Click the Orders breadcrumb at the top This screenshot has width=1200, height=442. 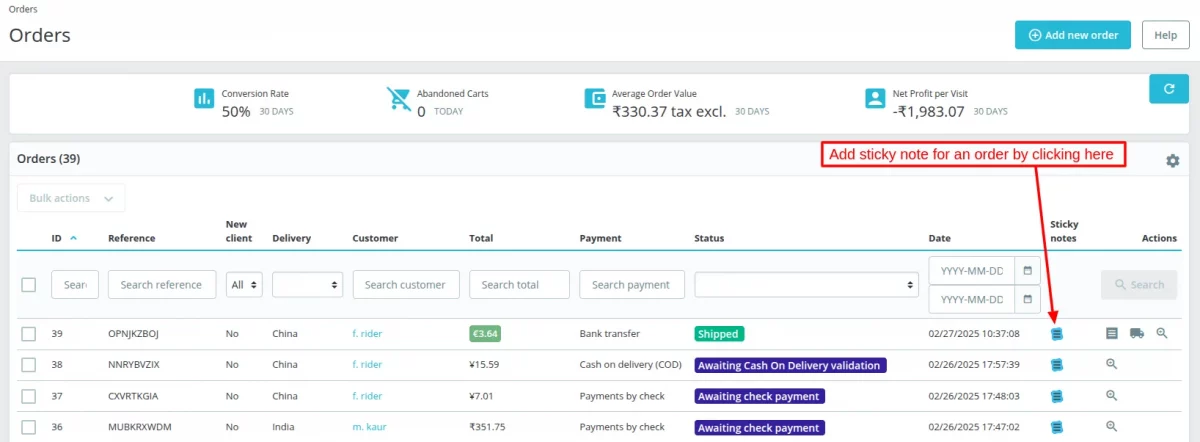pos(23,9)
